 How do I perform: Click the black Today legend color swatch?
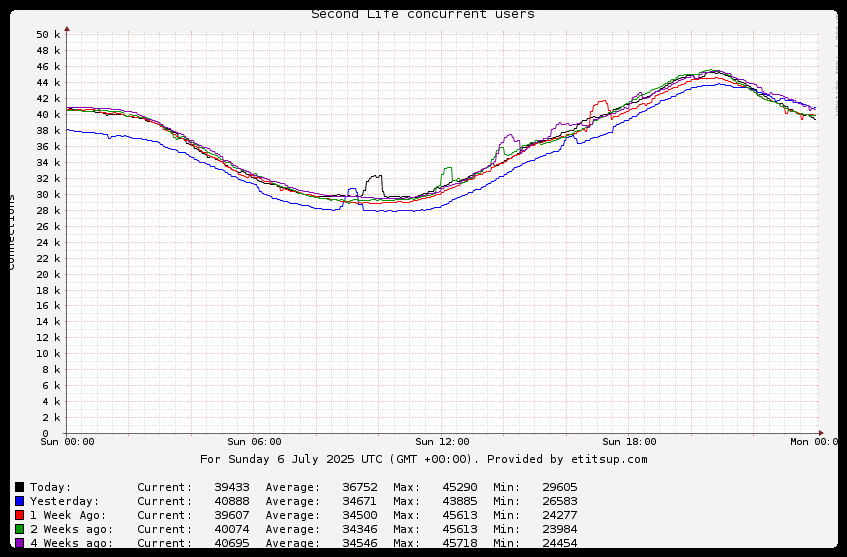tap(19, 487)
